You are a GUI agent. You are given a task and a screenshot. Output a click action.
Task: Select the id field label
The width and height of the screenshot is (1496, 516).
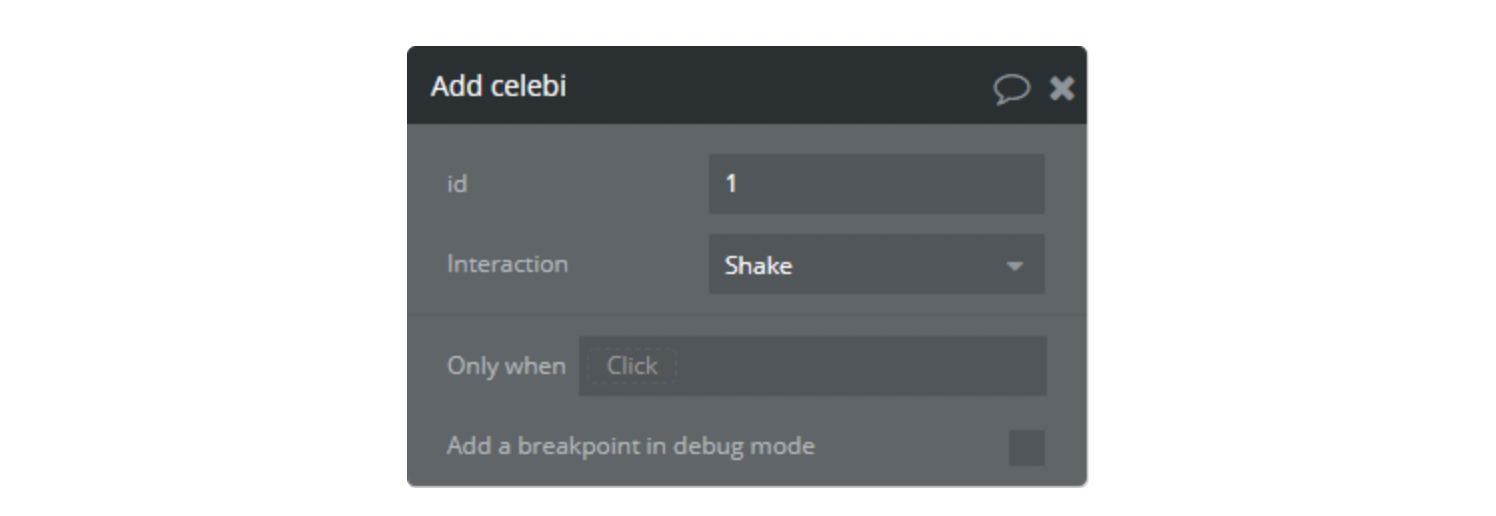tap(457, 184)
